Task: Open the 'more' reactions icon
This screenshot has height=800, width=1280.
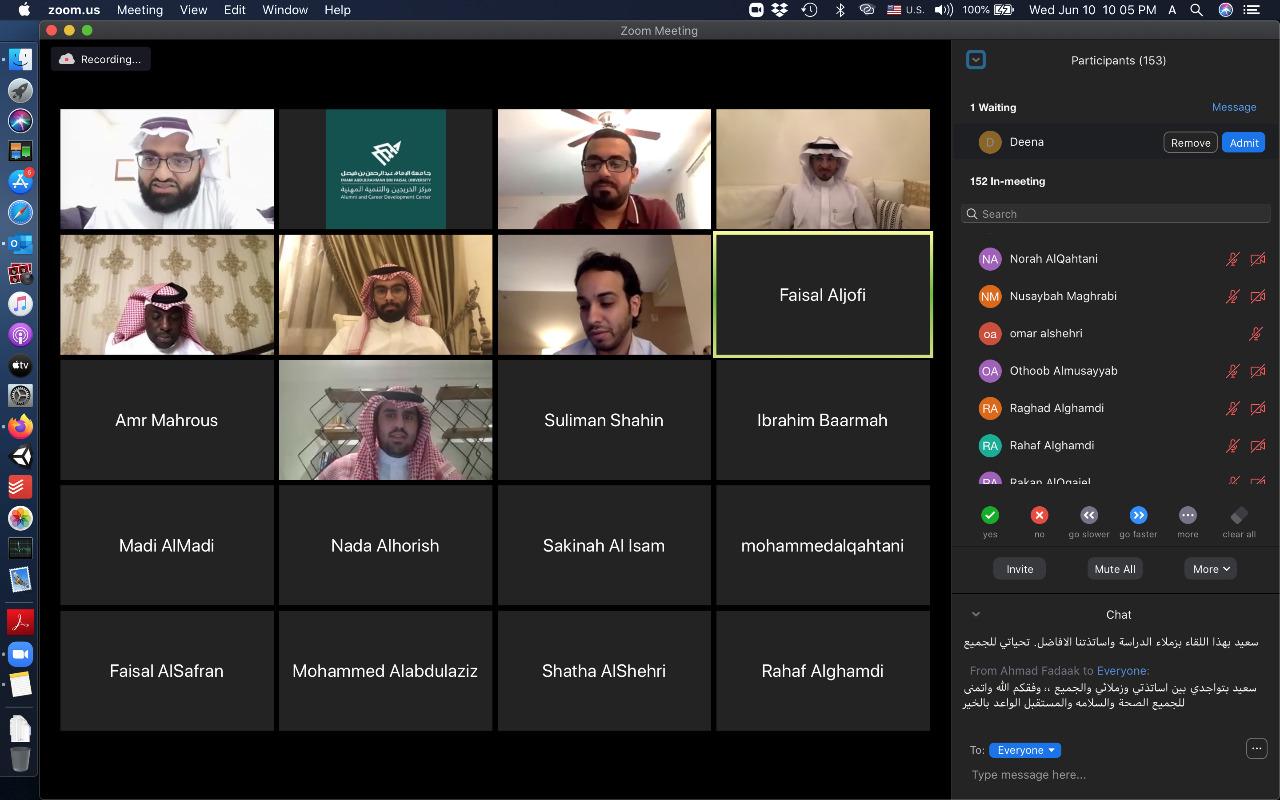Action: click(1187, 516)
